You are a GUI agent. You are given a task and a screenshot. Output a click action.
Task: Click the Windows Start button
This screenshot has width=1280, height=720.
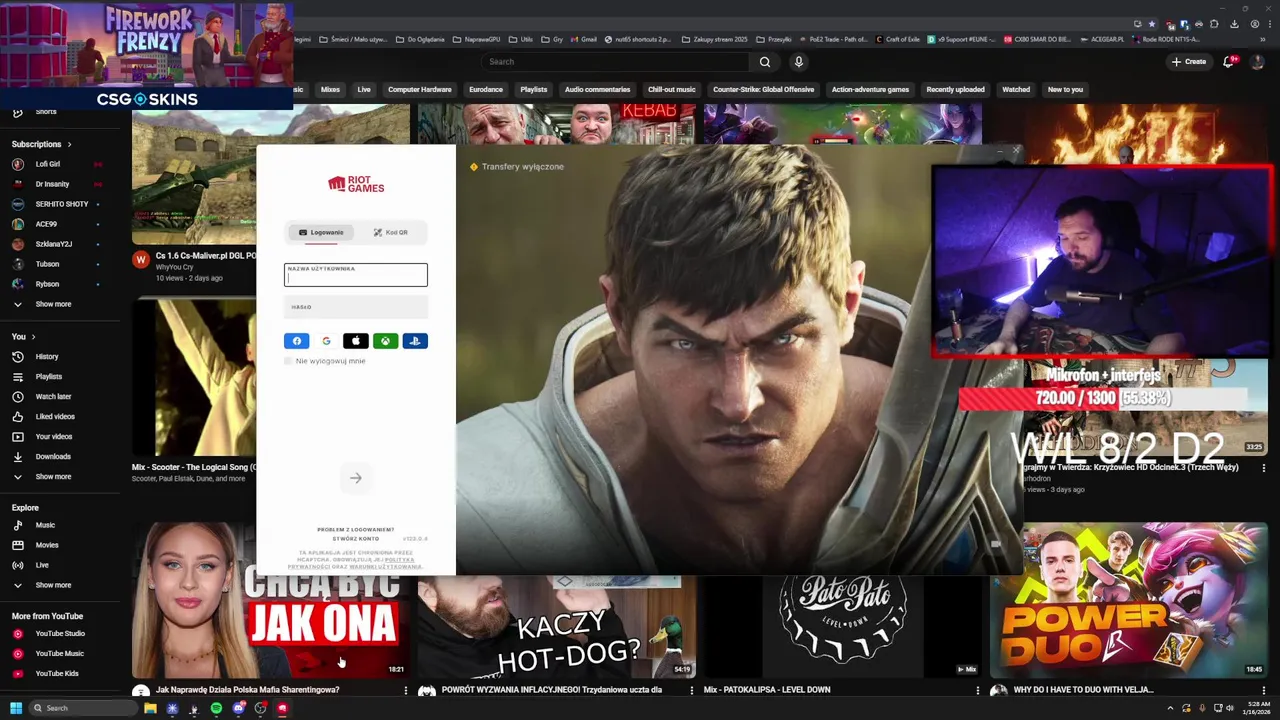pyautogui.click(x=16, y=708)
